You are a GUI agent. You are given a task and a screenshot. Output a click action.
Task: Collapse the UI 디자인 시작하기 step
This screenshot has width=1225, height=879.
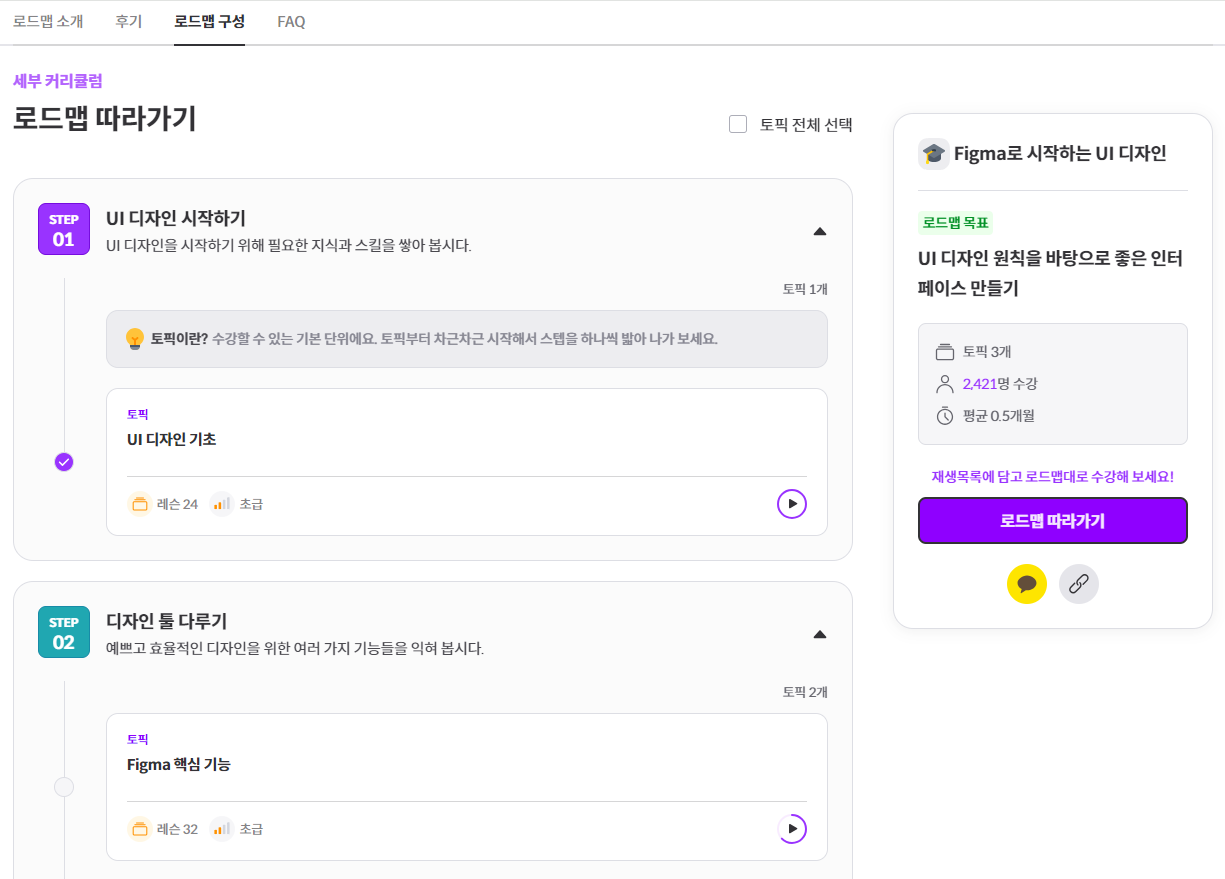tap(820, 231)
